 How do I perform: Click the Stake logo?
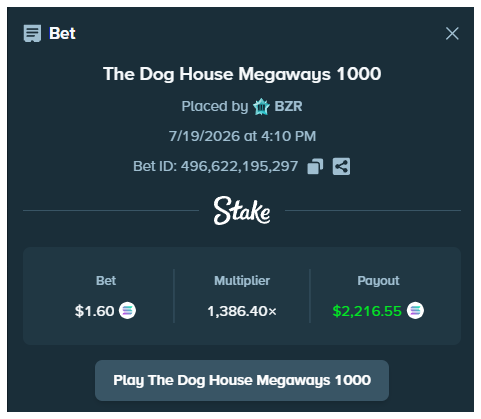click(242, 211)
